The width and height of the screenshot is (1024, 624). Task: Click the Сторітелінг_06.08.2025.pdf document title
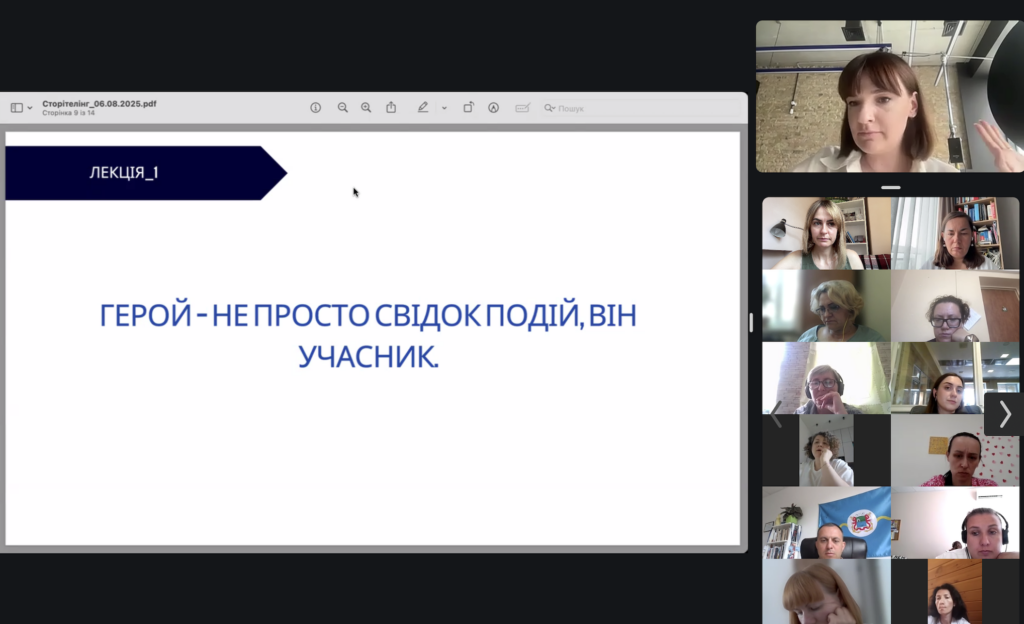click(x=99, y=103)
